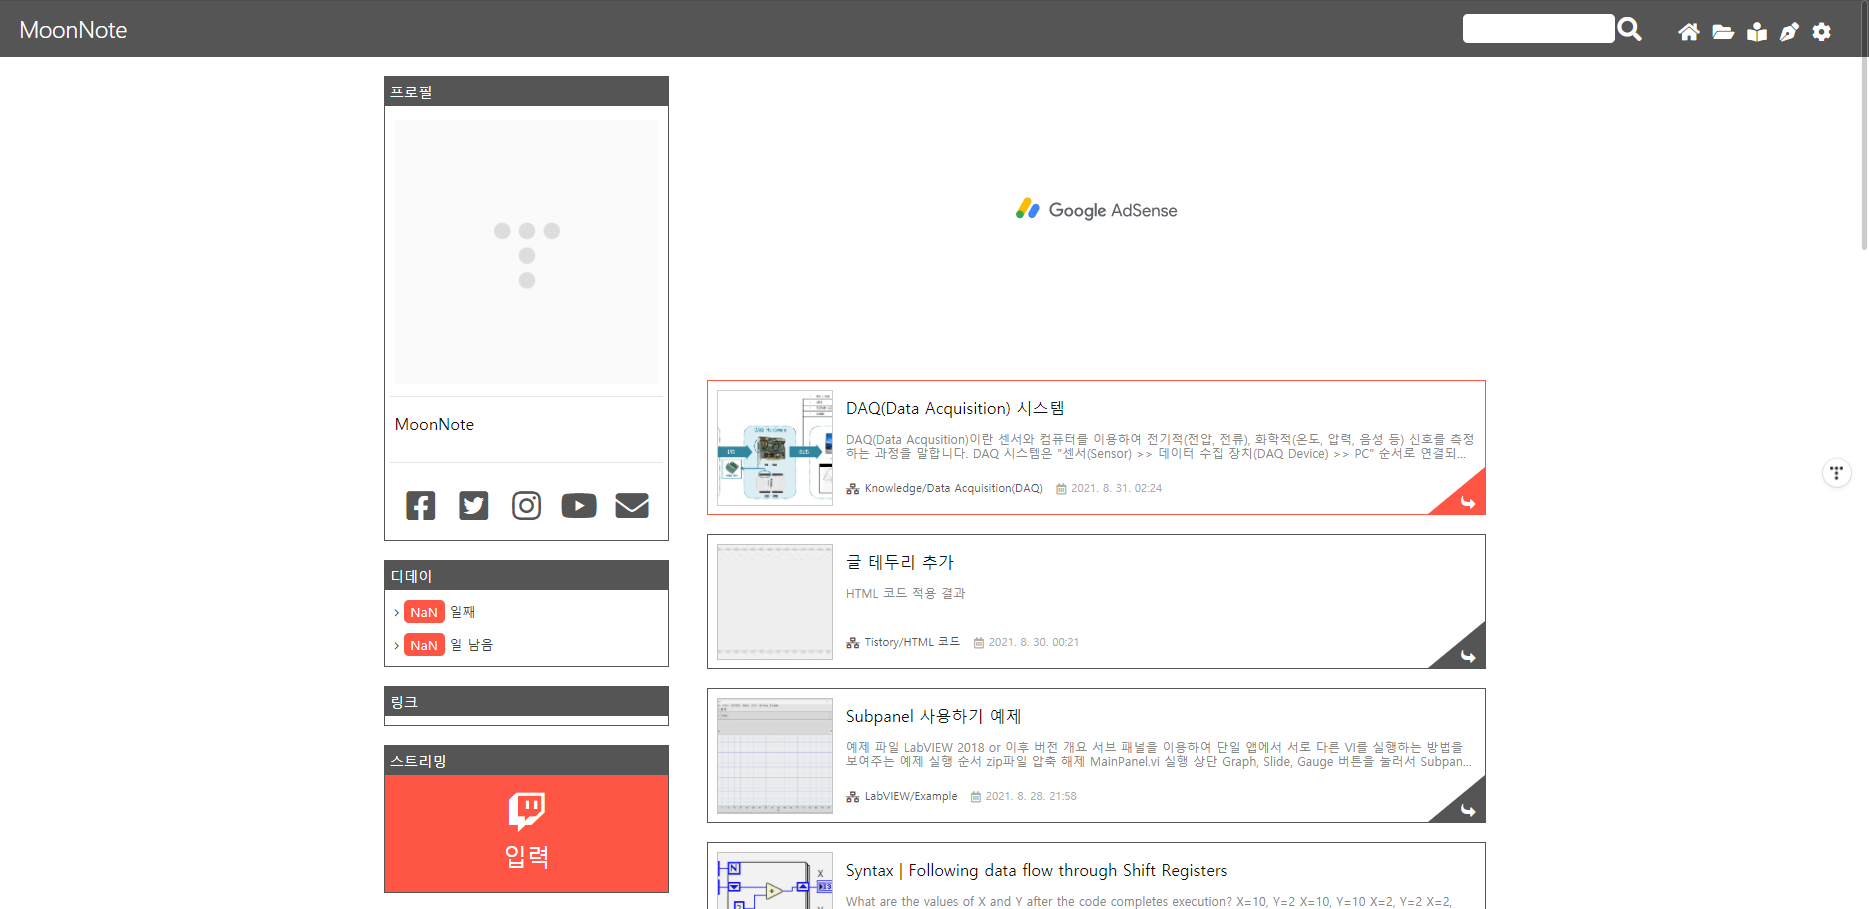The width and height of the screenshot is (1869, 909).
Task: Click calendar icon beside 2021. 8. 30. date
Action: point(979,643)
